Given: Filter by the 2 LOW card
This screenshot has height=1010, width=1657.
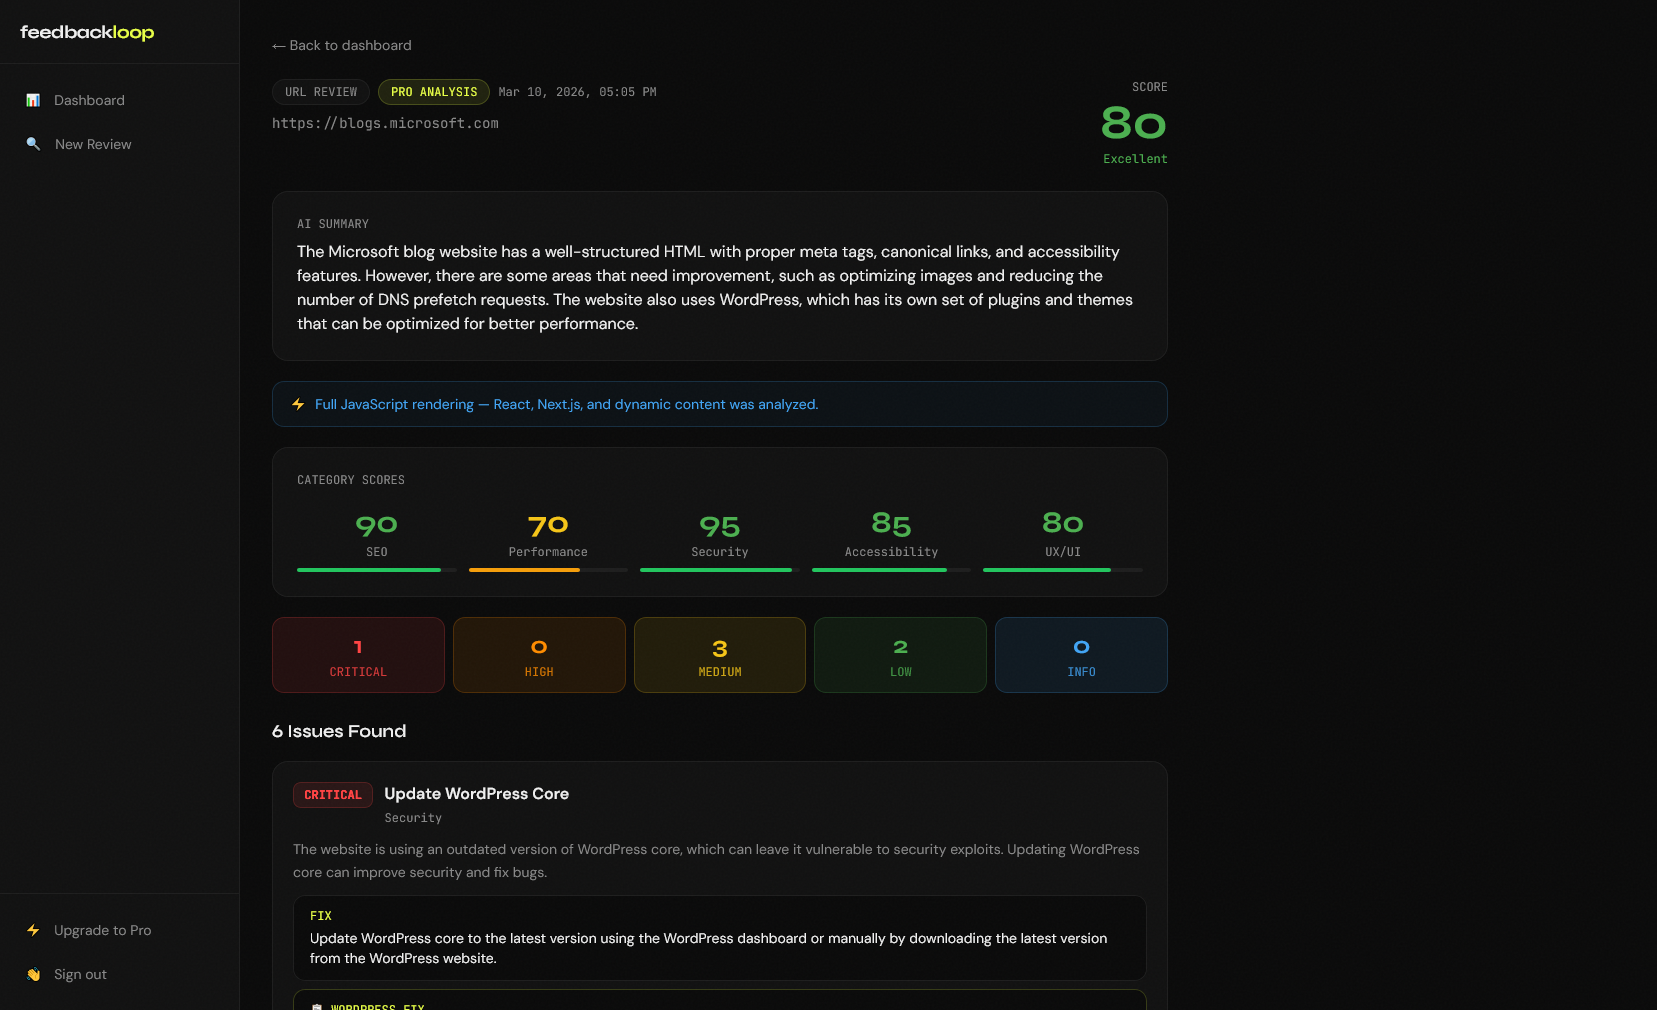Looking at the screenshot, I should [900, 655].
